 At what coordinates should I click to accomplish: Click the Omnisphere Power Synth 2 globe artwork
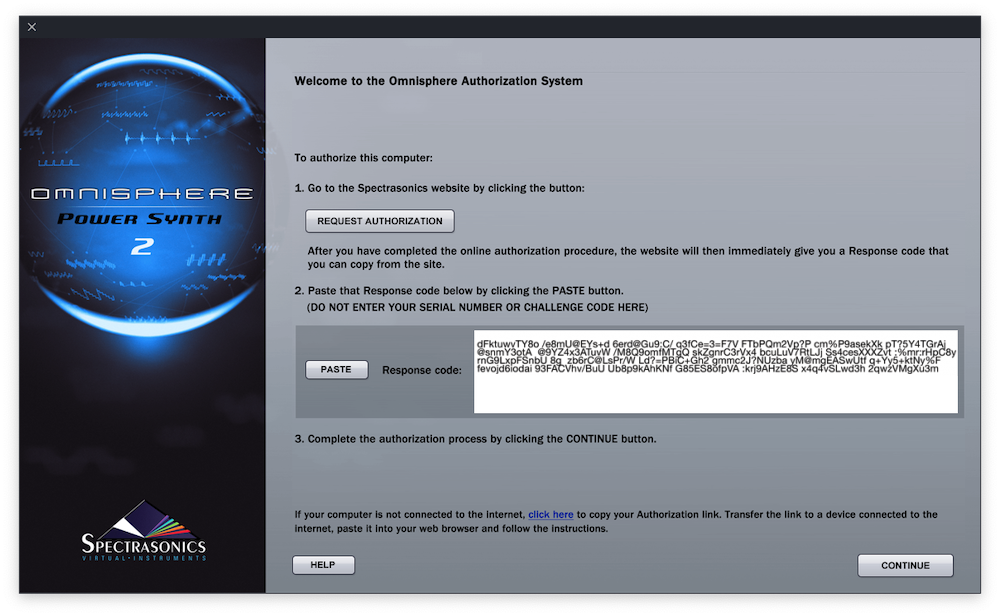(x=143, y=194)
